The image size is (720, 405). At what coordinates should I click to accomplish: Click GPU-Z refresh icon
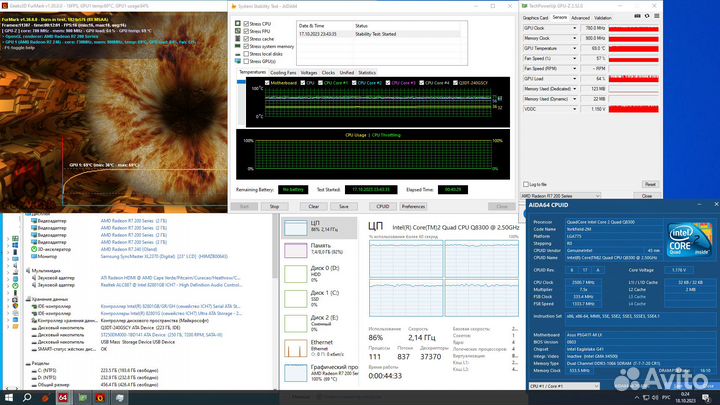pos(647,16)
